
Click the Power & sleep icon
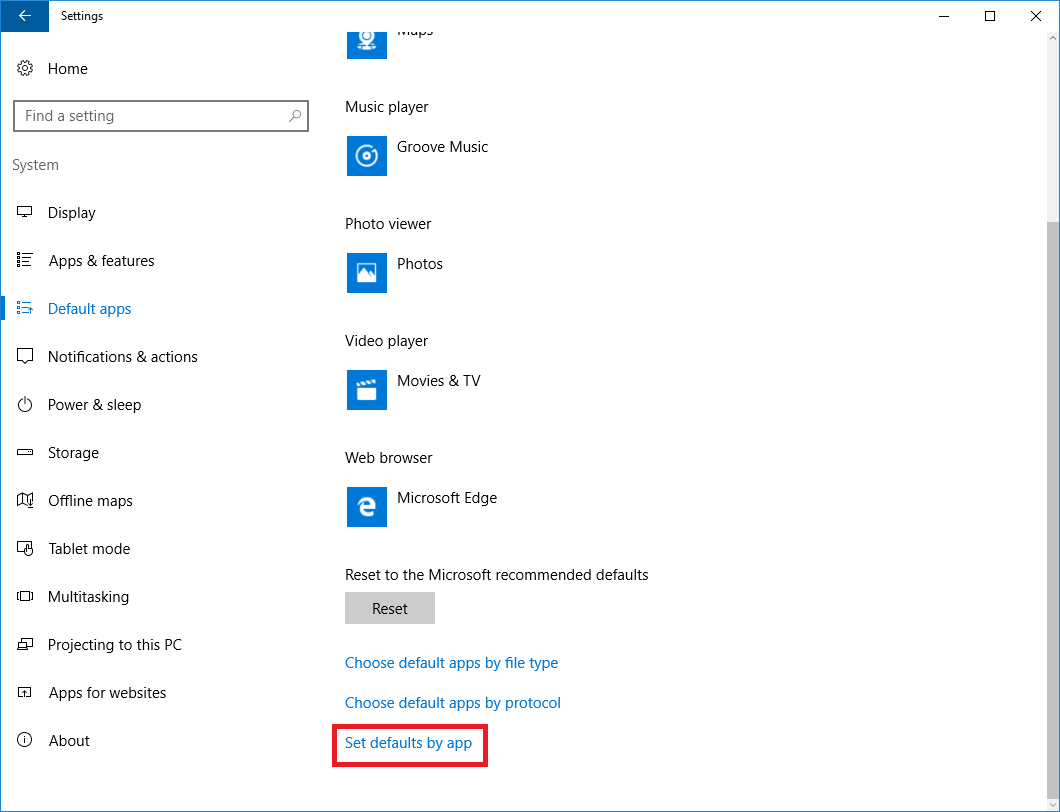tap(25, 404)
